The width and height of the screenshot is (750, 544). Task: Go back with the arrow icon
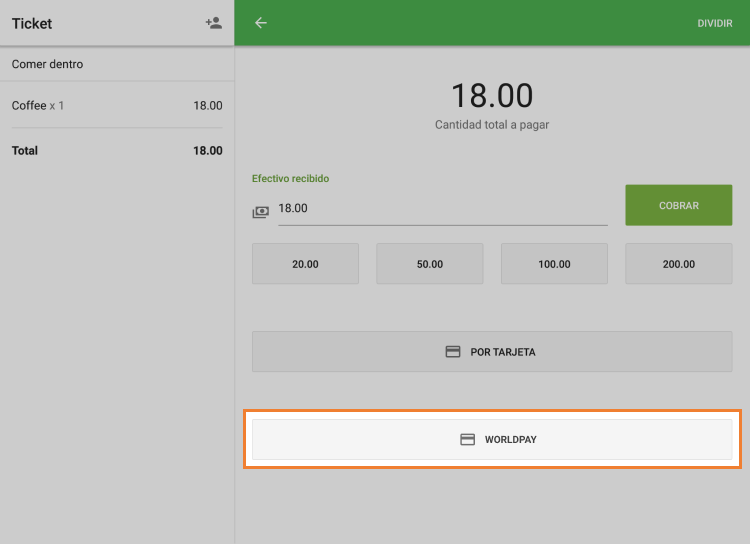[x=261, y=23]
